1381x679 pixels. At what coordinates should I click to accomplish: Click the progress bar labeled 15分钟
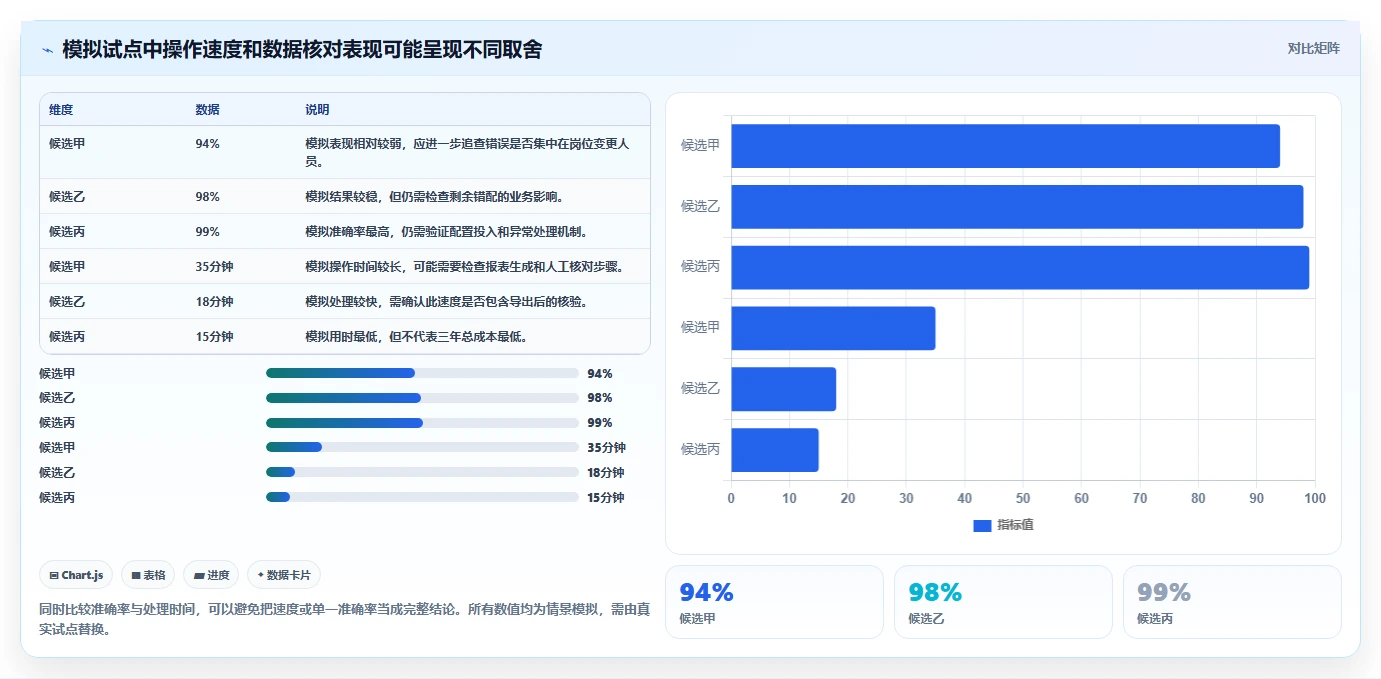422,498
